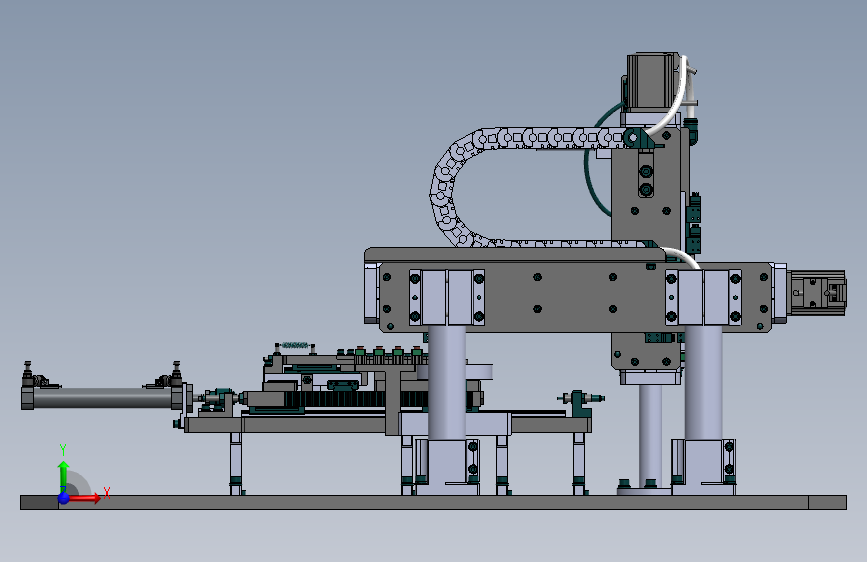
Task: Select the servo motor atop the vertical axis
Action: [x=652, y=81]
